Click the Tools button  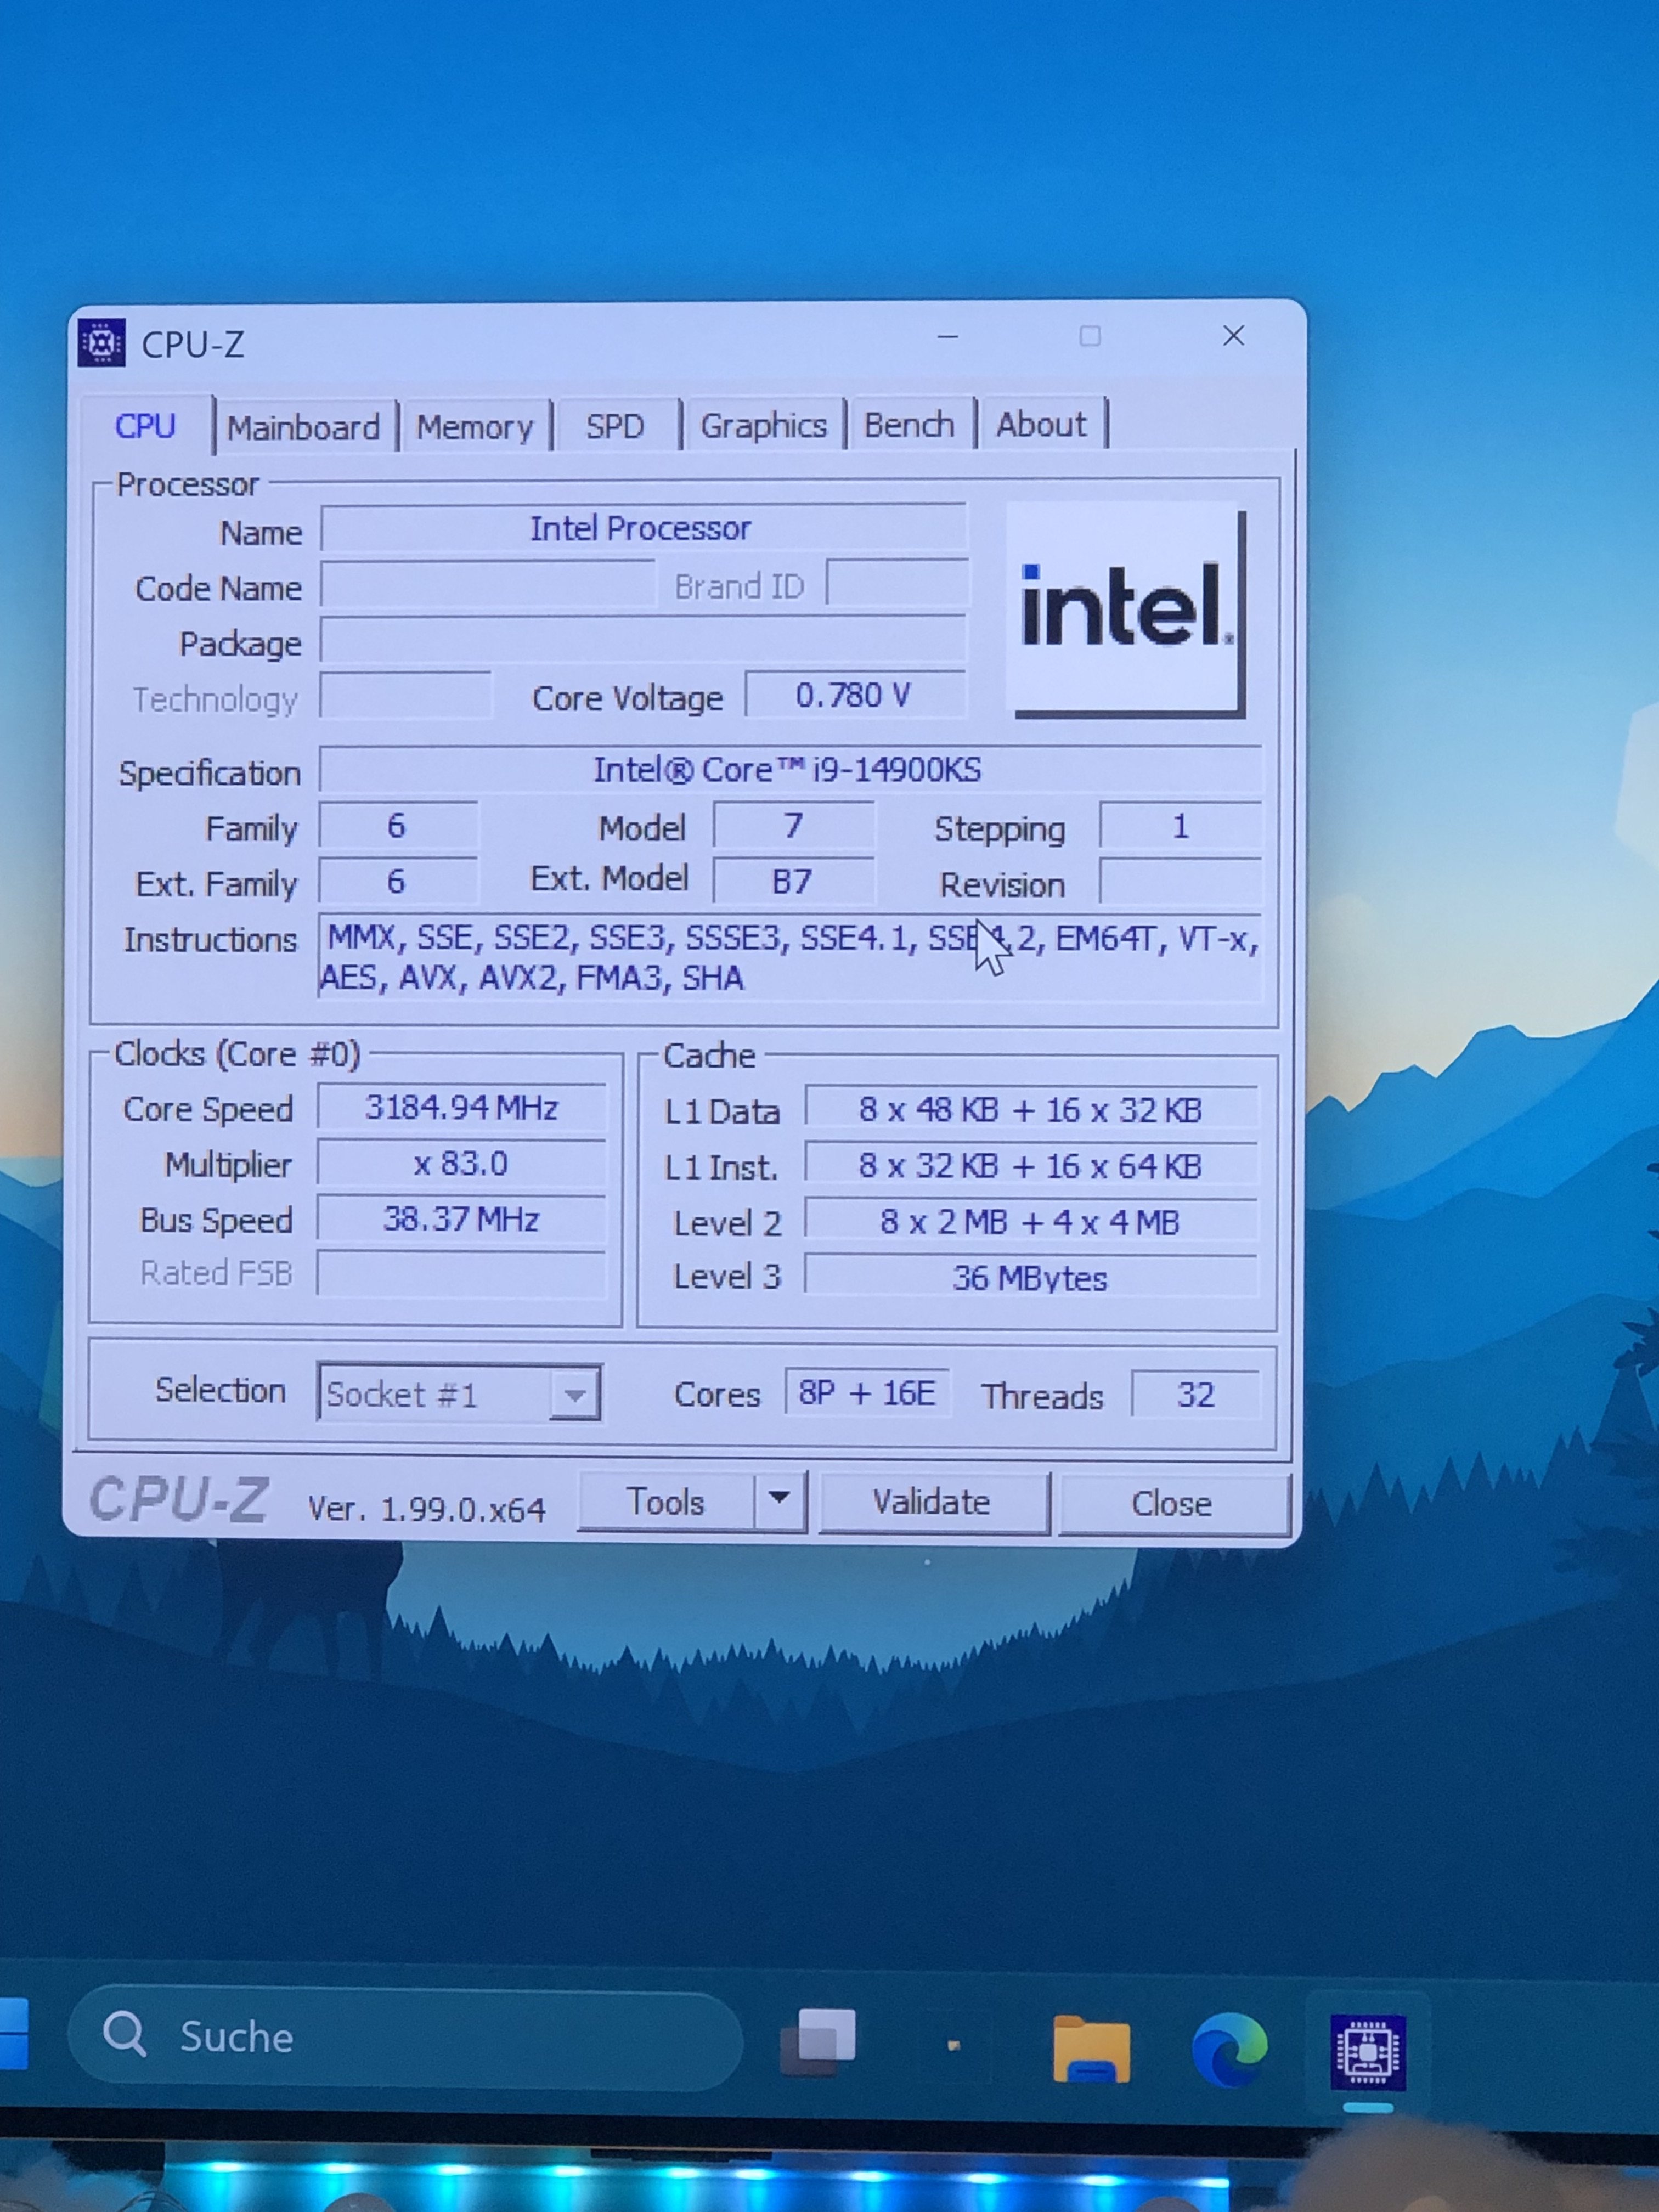tap(665, 1502)
